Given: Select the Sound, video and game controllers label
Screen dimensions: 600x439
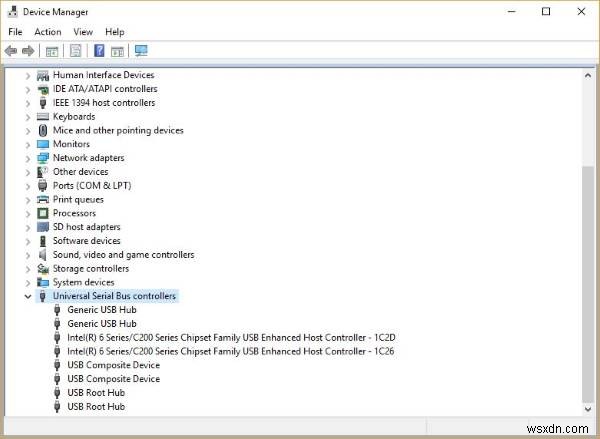Looking at the screenshot, I should 124,255.
